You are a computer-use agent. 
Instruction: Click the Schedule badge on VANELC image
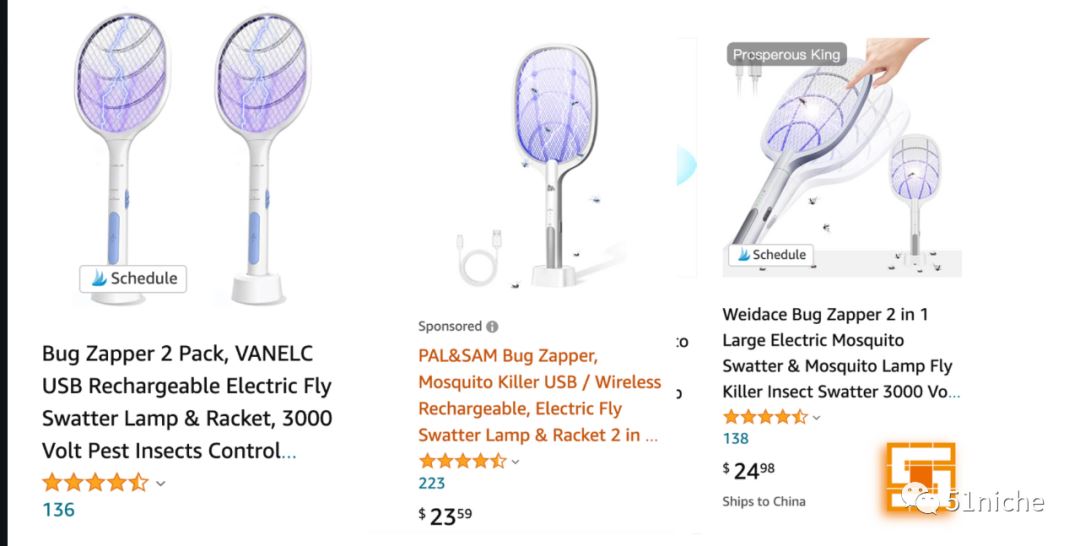(x=133, y=279)
